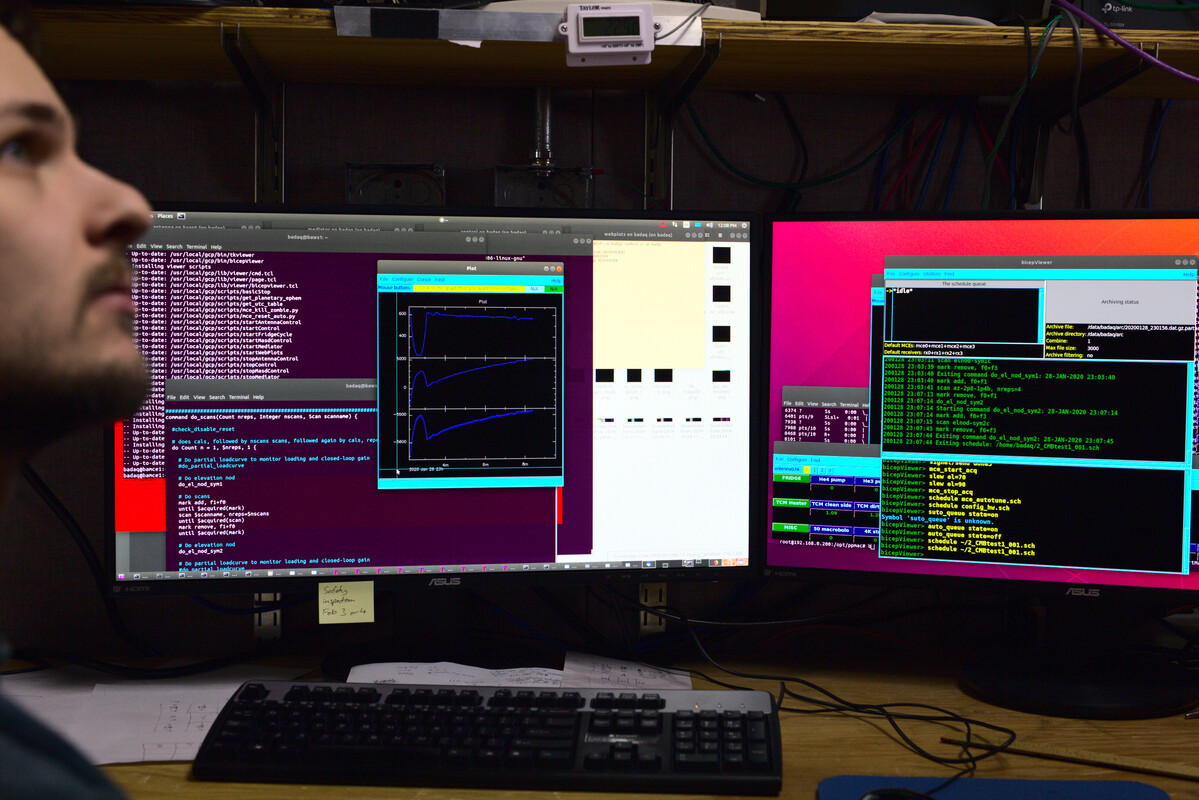Open the Plot window's Configure menu

402,279
